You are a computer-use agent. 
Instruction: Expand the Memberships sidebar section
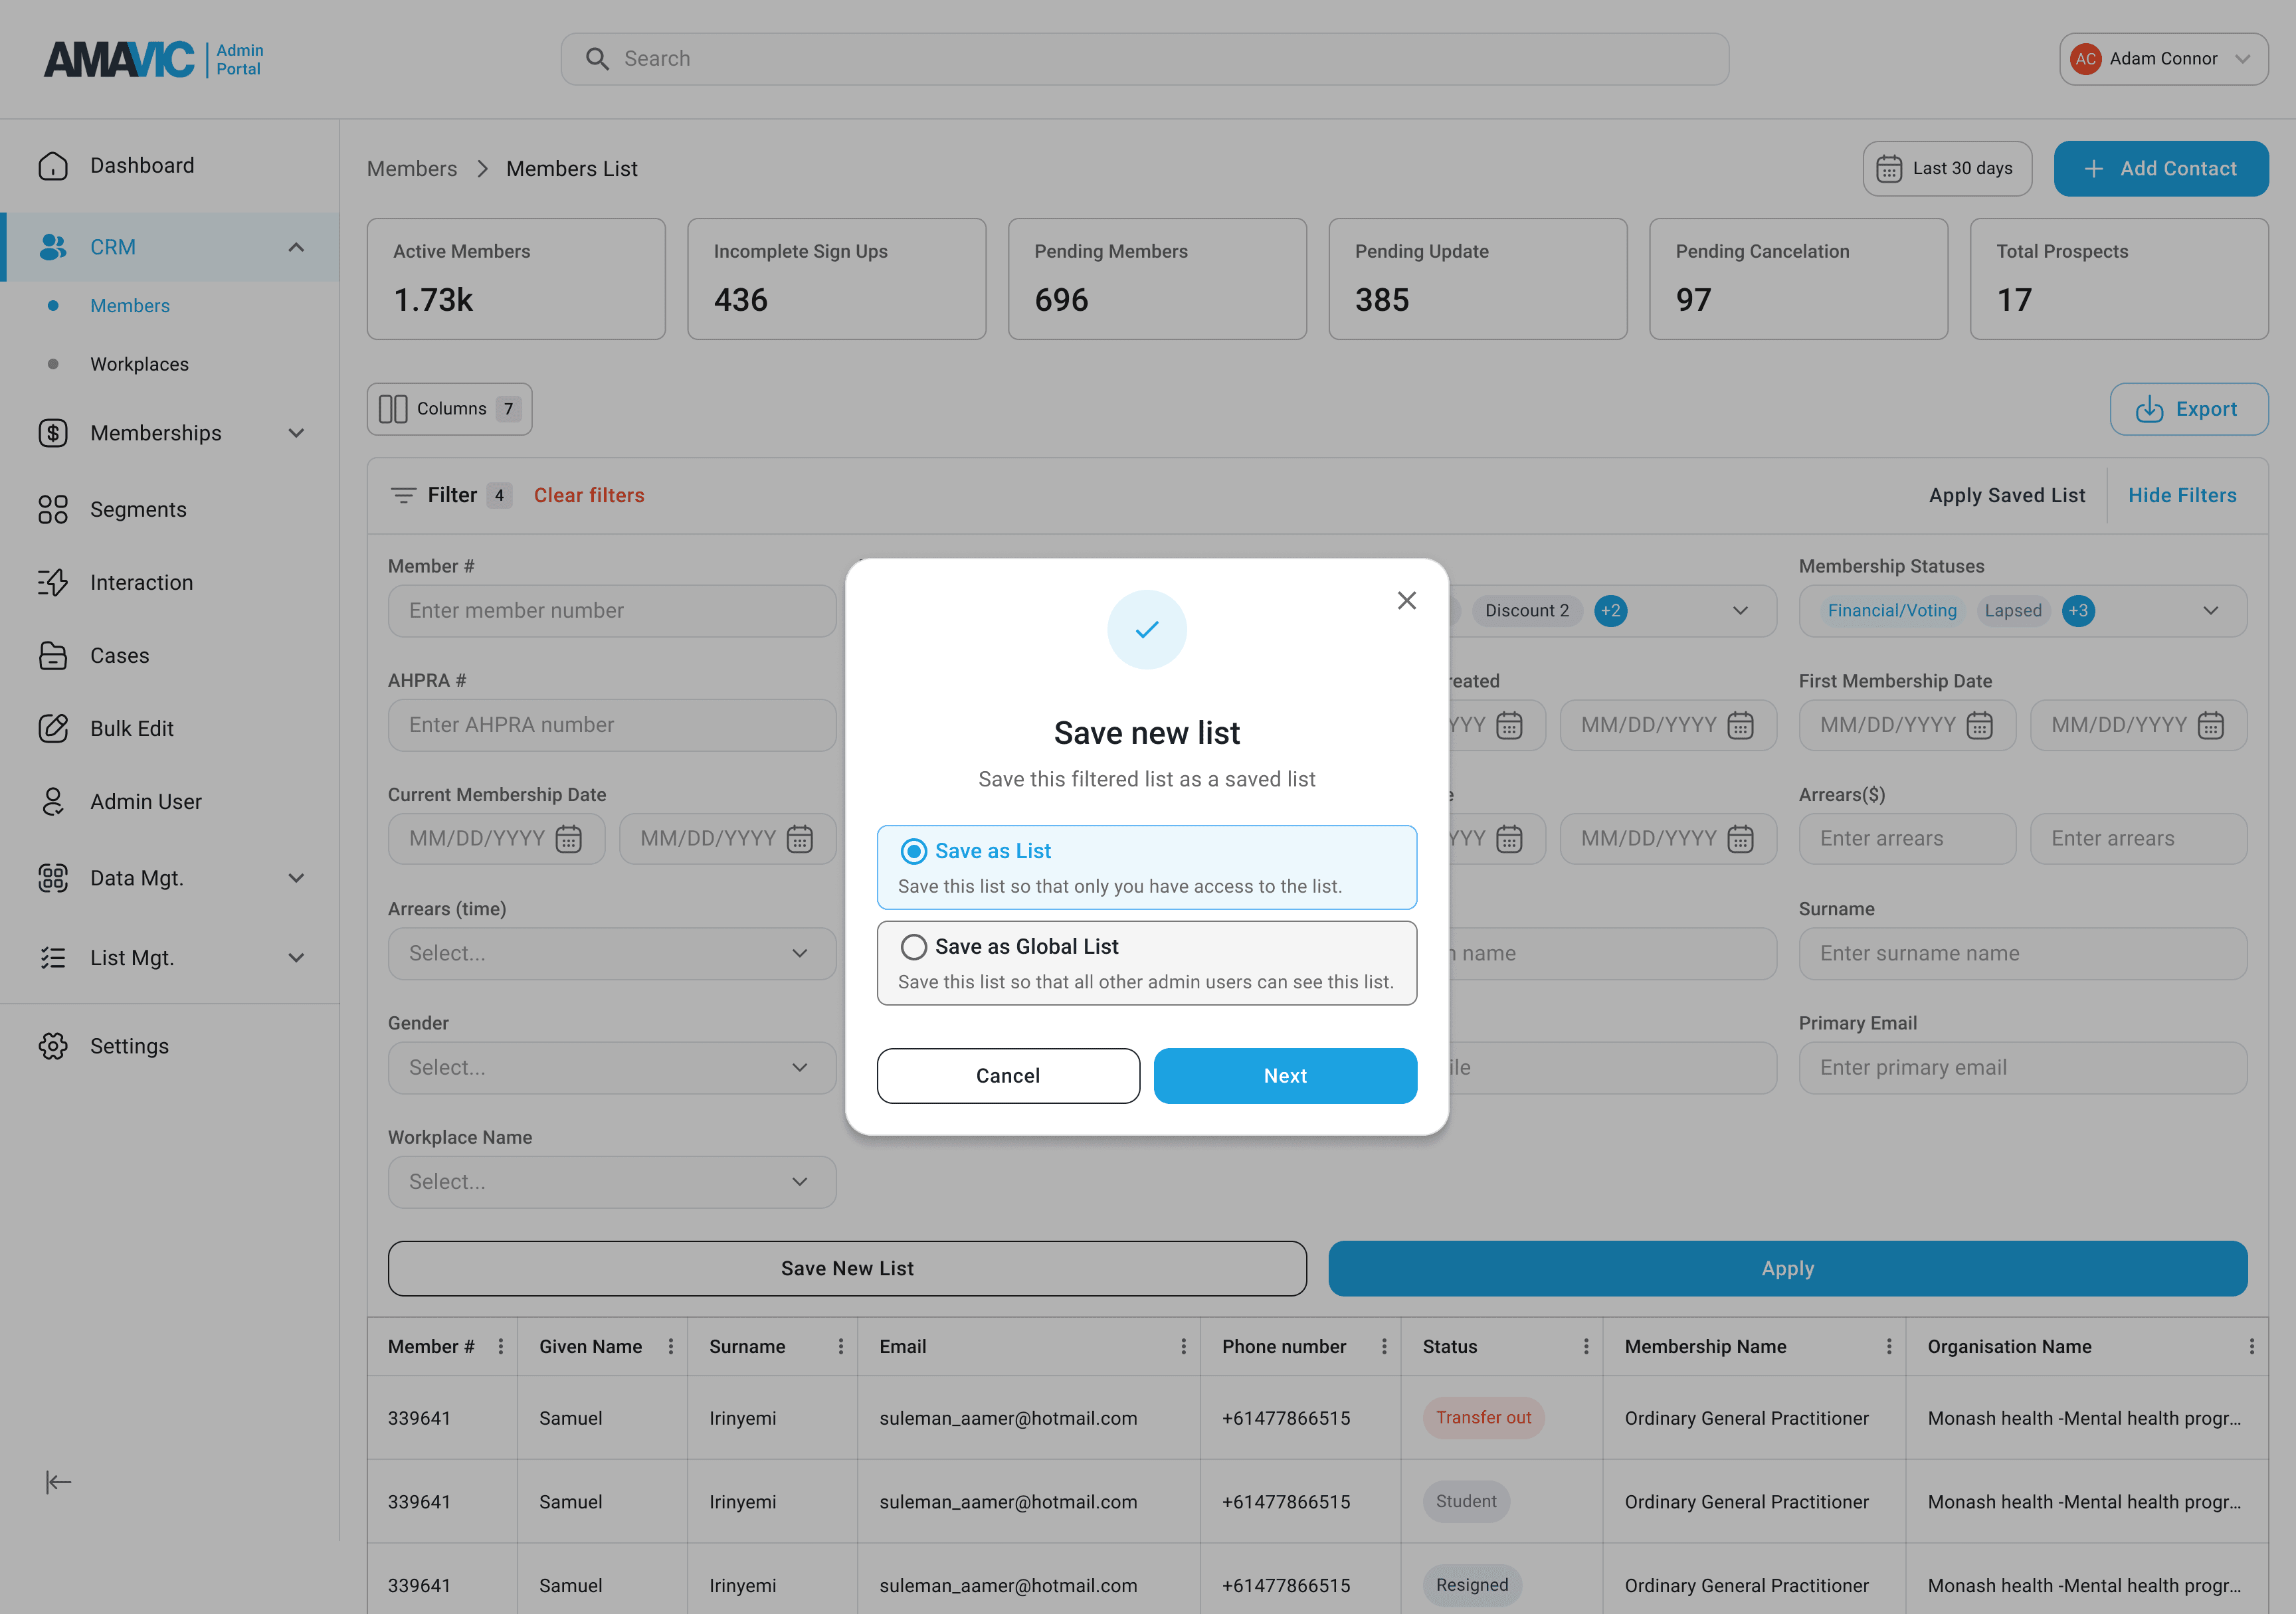[296, 433]
